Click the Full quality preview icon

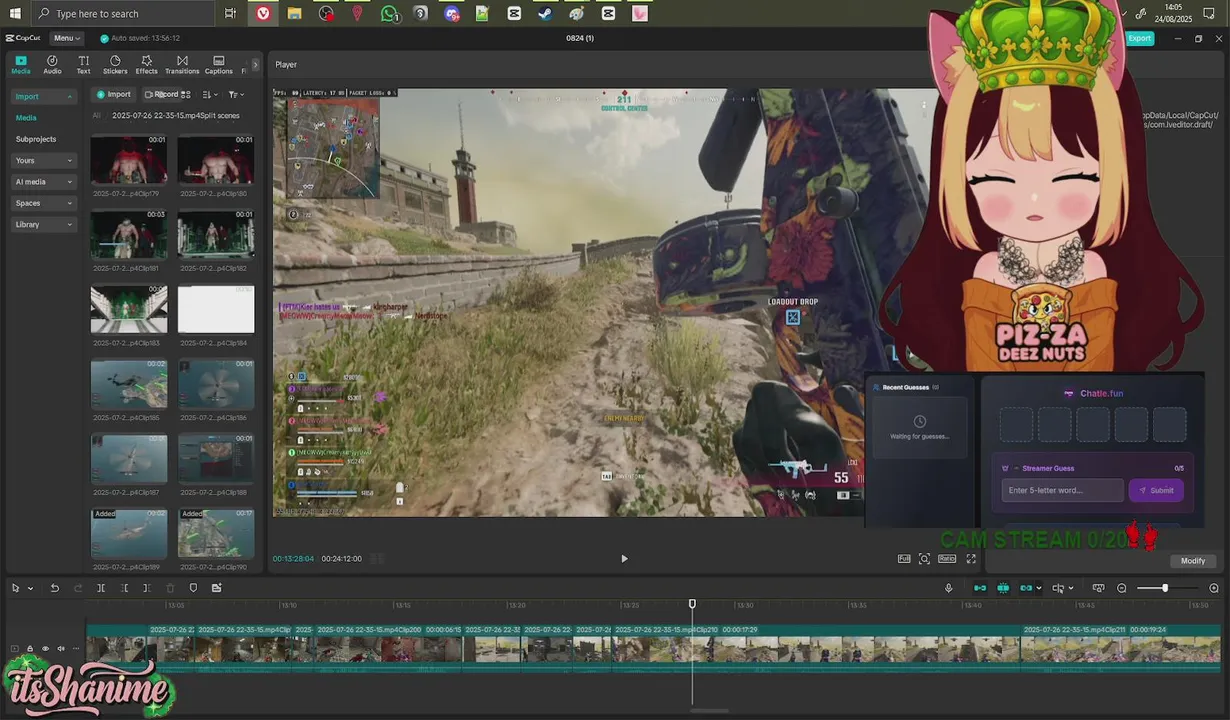(x=904, y=559)
